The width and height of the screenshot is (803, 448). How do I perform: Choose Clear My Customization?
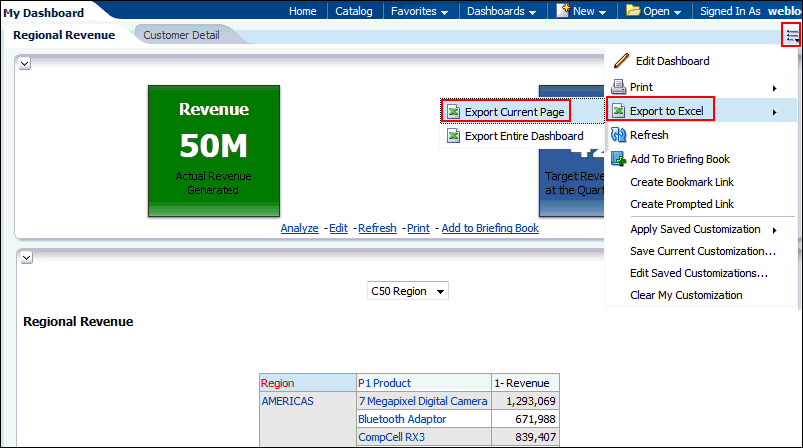686,295
